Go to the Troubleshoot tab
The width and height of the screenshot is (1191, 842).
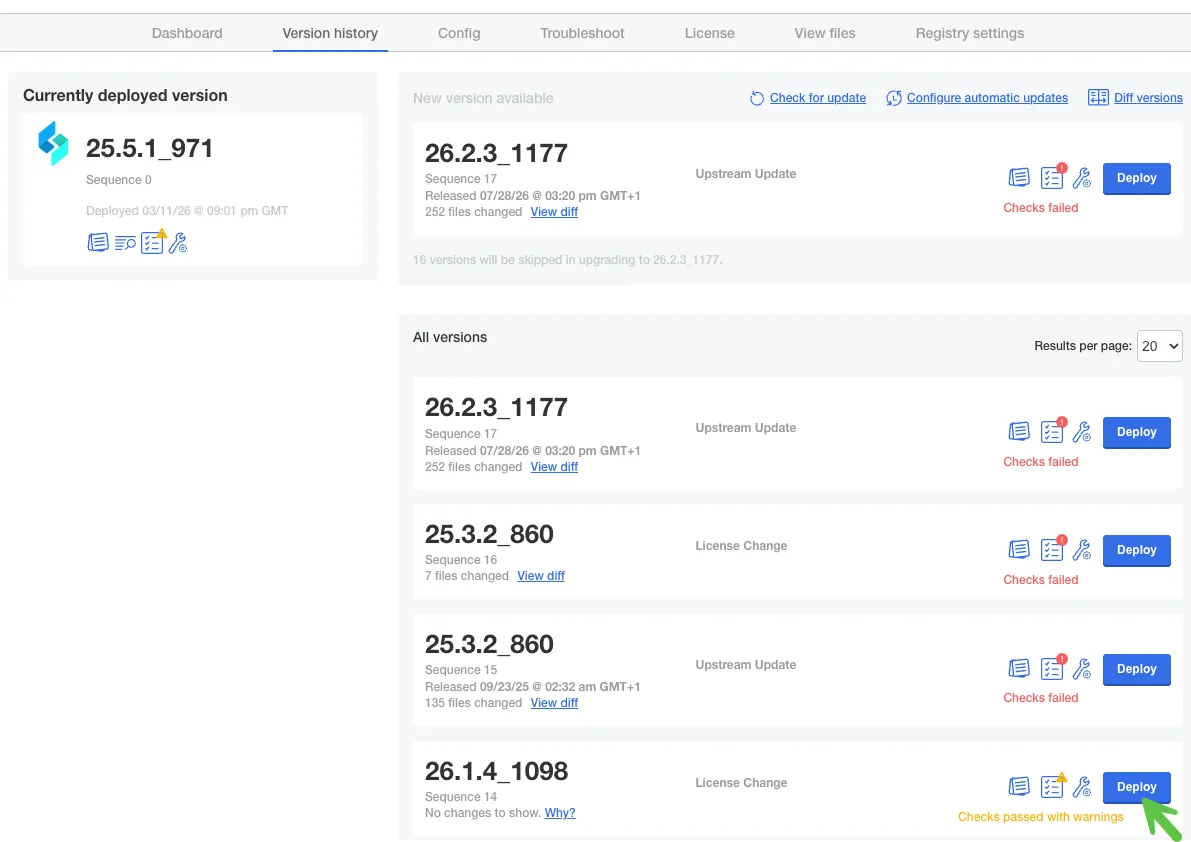[582, 33]
